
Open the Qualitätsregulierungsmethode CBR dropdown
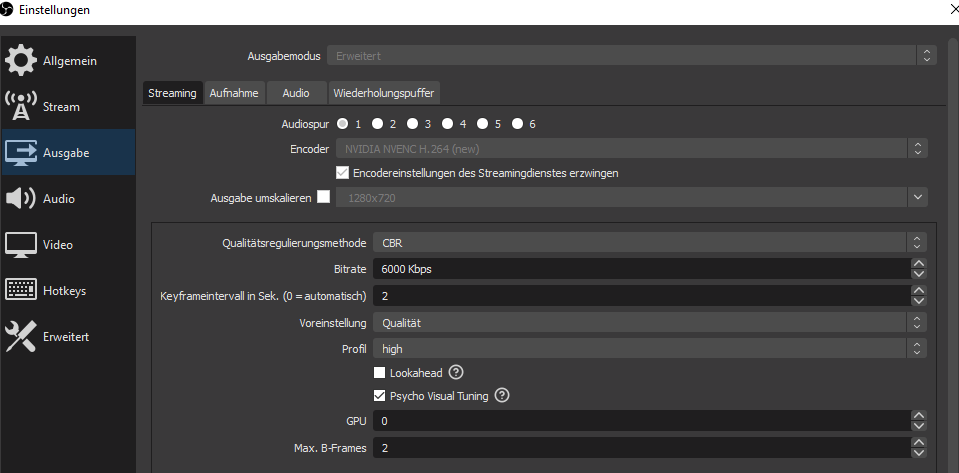pyautogui.click(x=650, y=243)
